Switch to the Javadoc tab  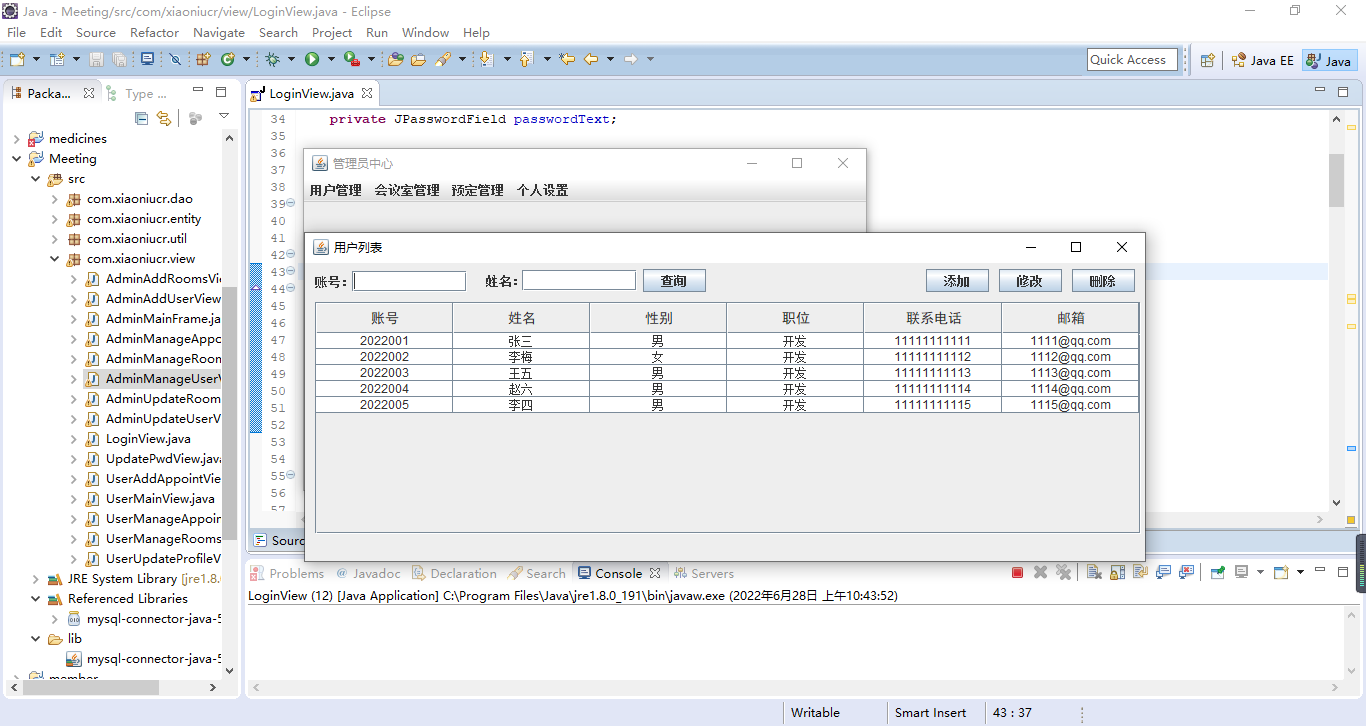pos(368,573)
